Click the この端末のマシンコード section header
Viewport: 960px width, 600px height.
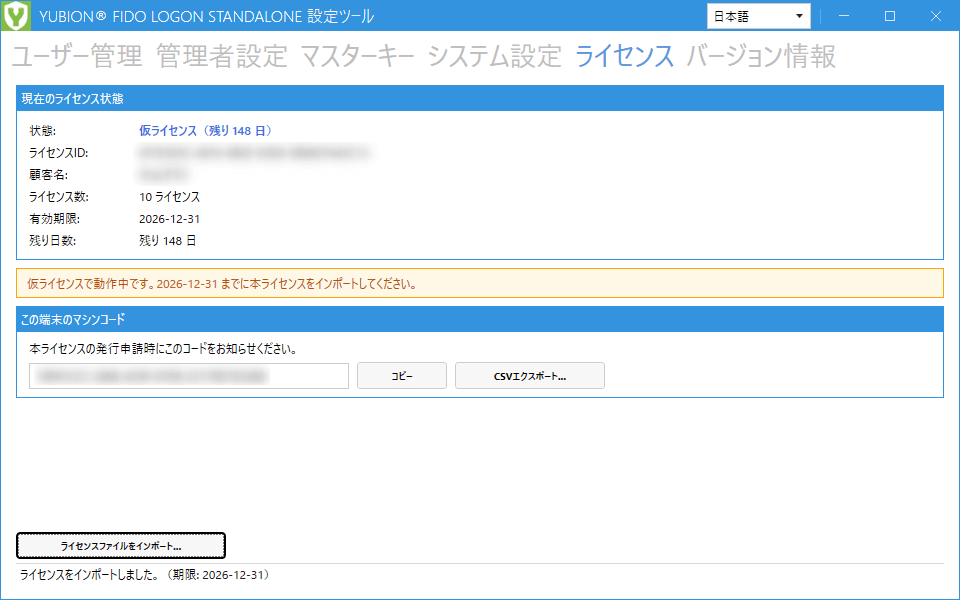(480, 319)
